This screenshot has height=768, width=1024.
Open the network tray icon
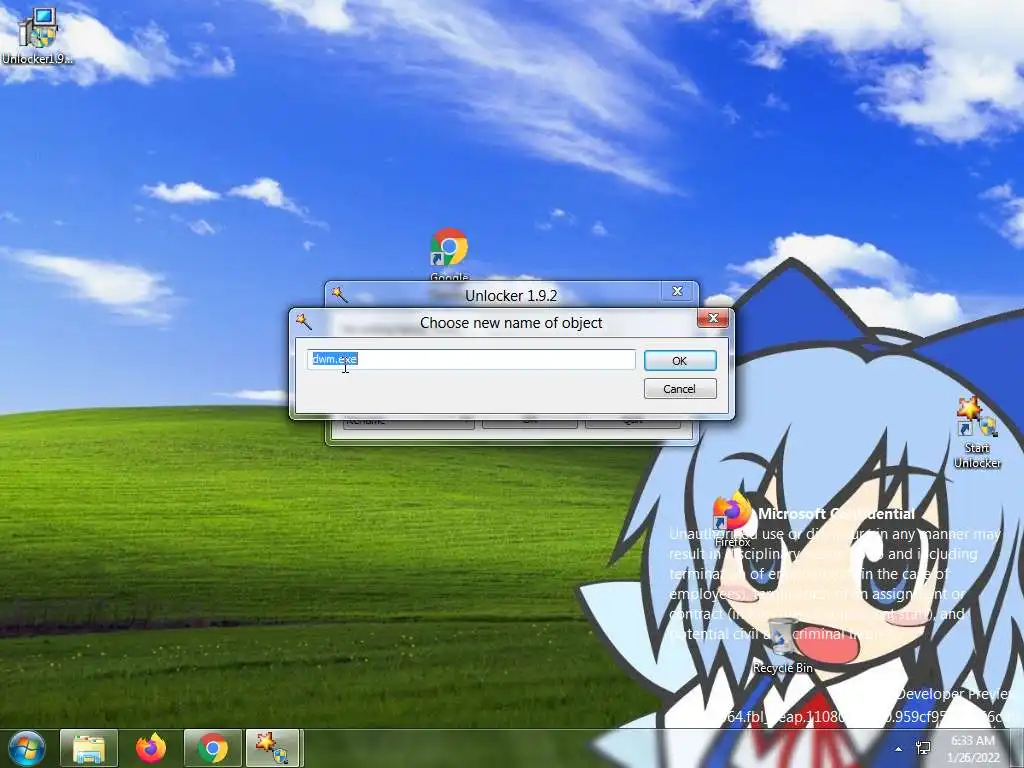point(924,748)
